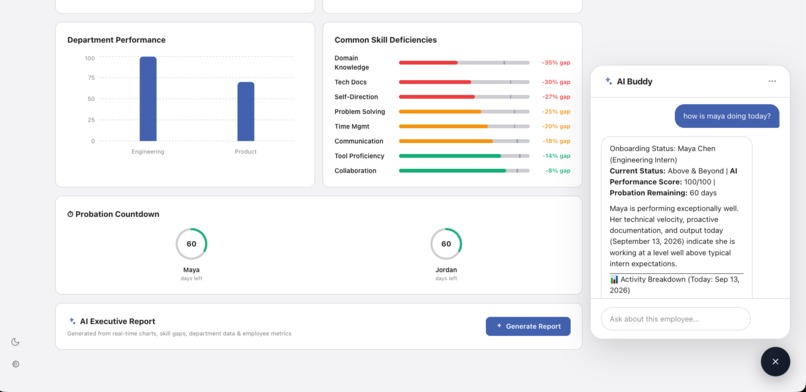Viewport: 806px width, 392px height.
Task: Click the Department Performance heading
Action: pyautogui.click(x=116, y=40)
